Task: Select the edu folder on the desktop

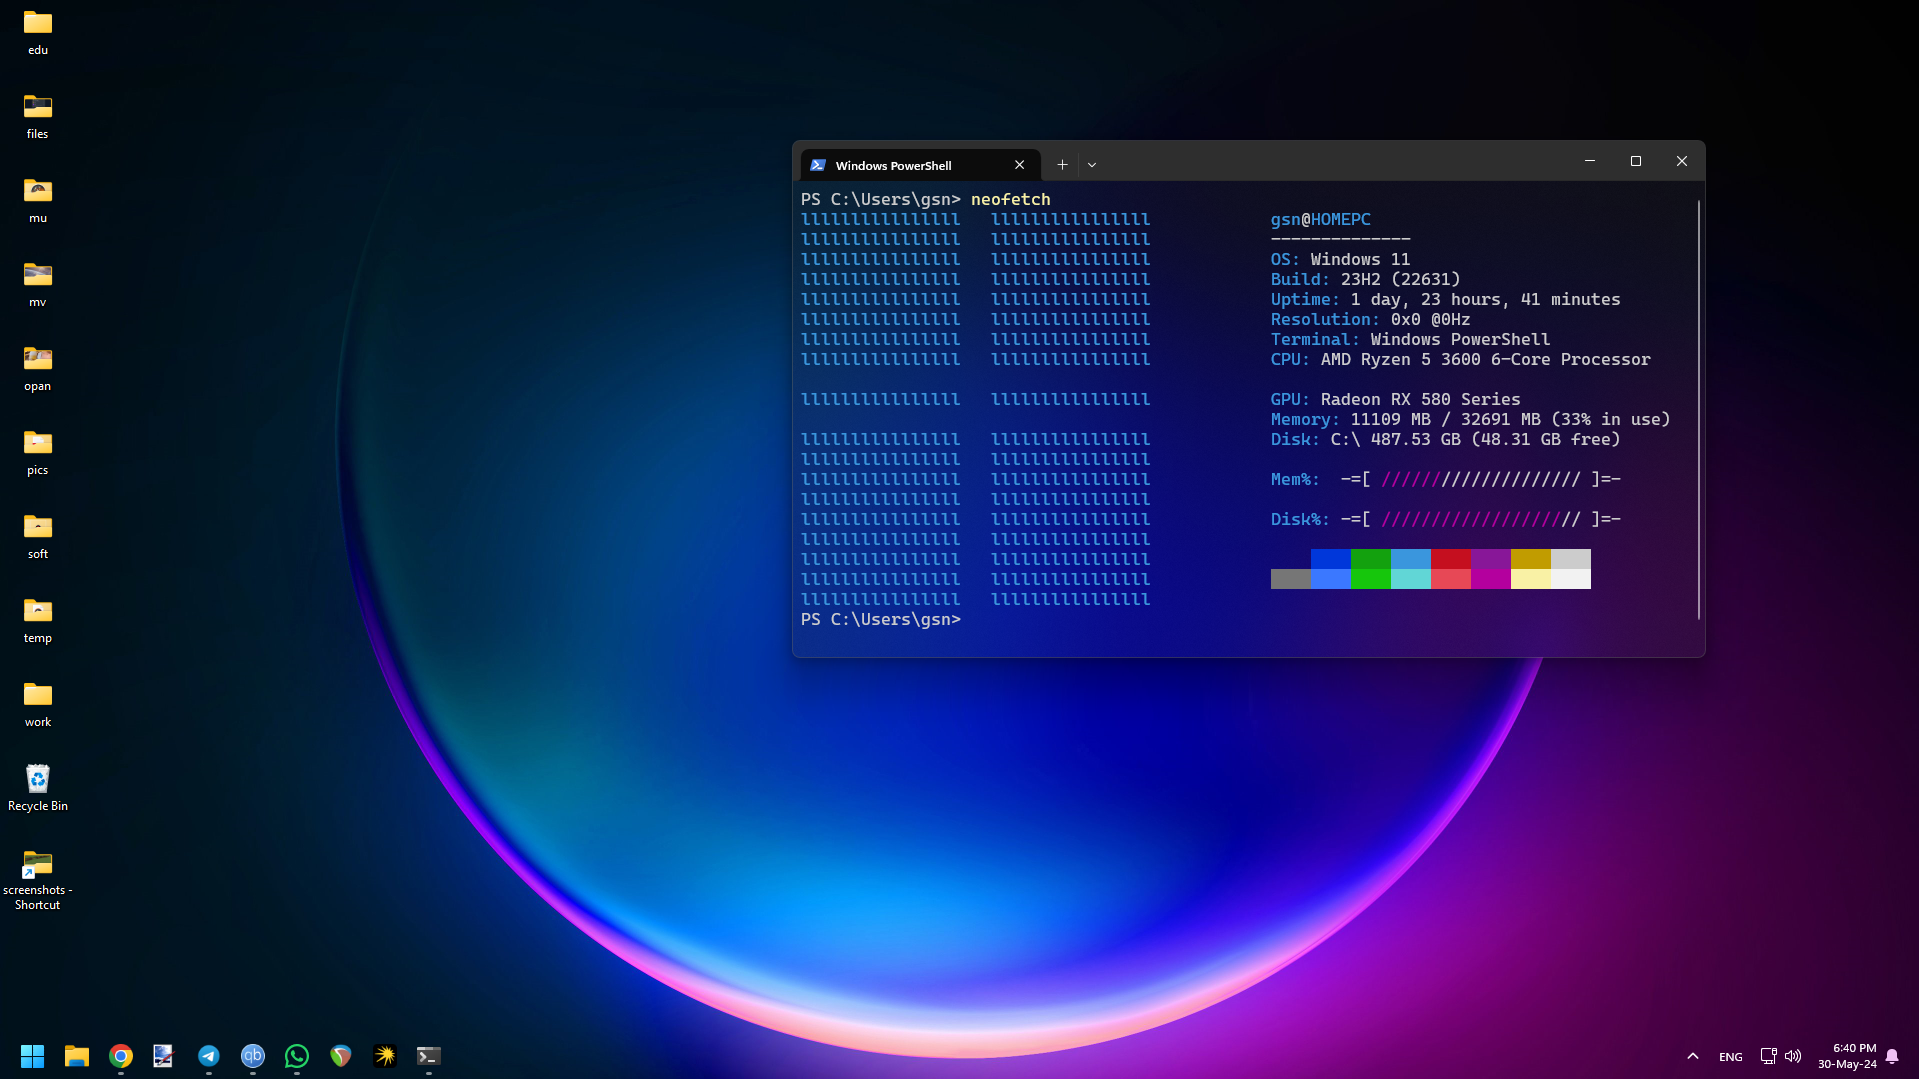Action: pos(38,32)
